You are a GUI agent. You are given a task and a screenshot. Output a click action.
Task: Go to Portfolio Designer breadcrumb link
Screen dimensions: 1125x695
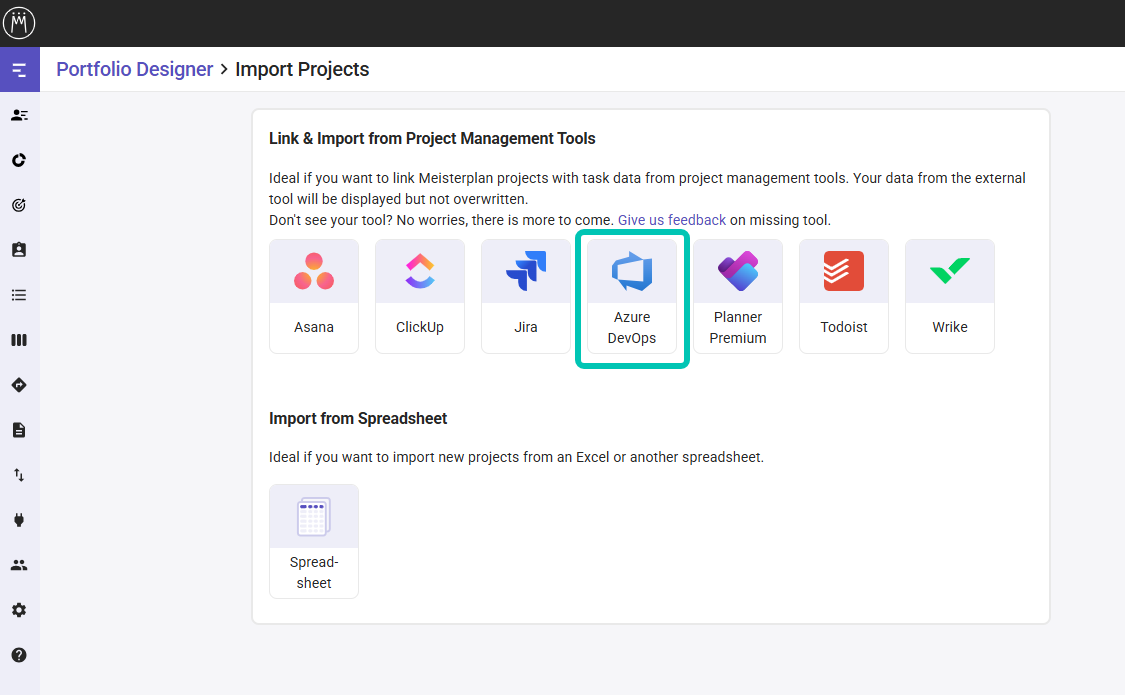(135, 69)
